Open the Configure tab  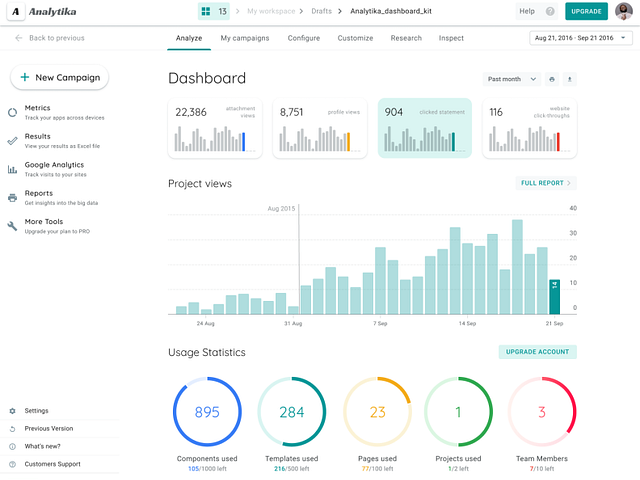304,38
